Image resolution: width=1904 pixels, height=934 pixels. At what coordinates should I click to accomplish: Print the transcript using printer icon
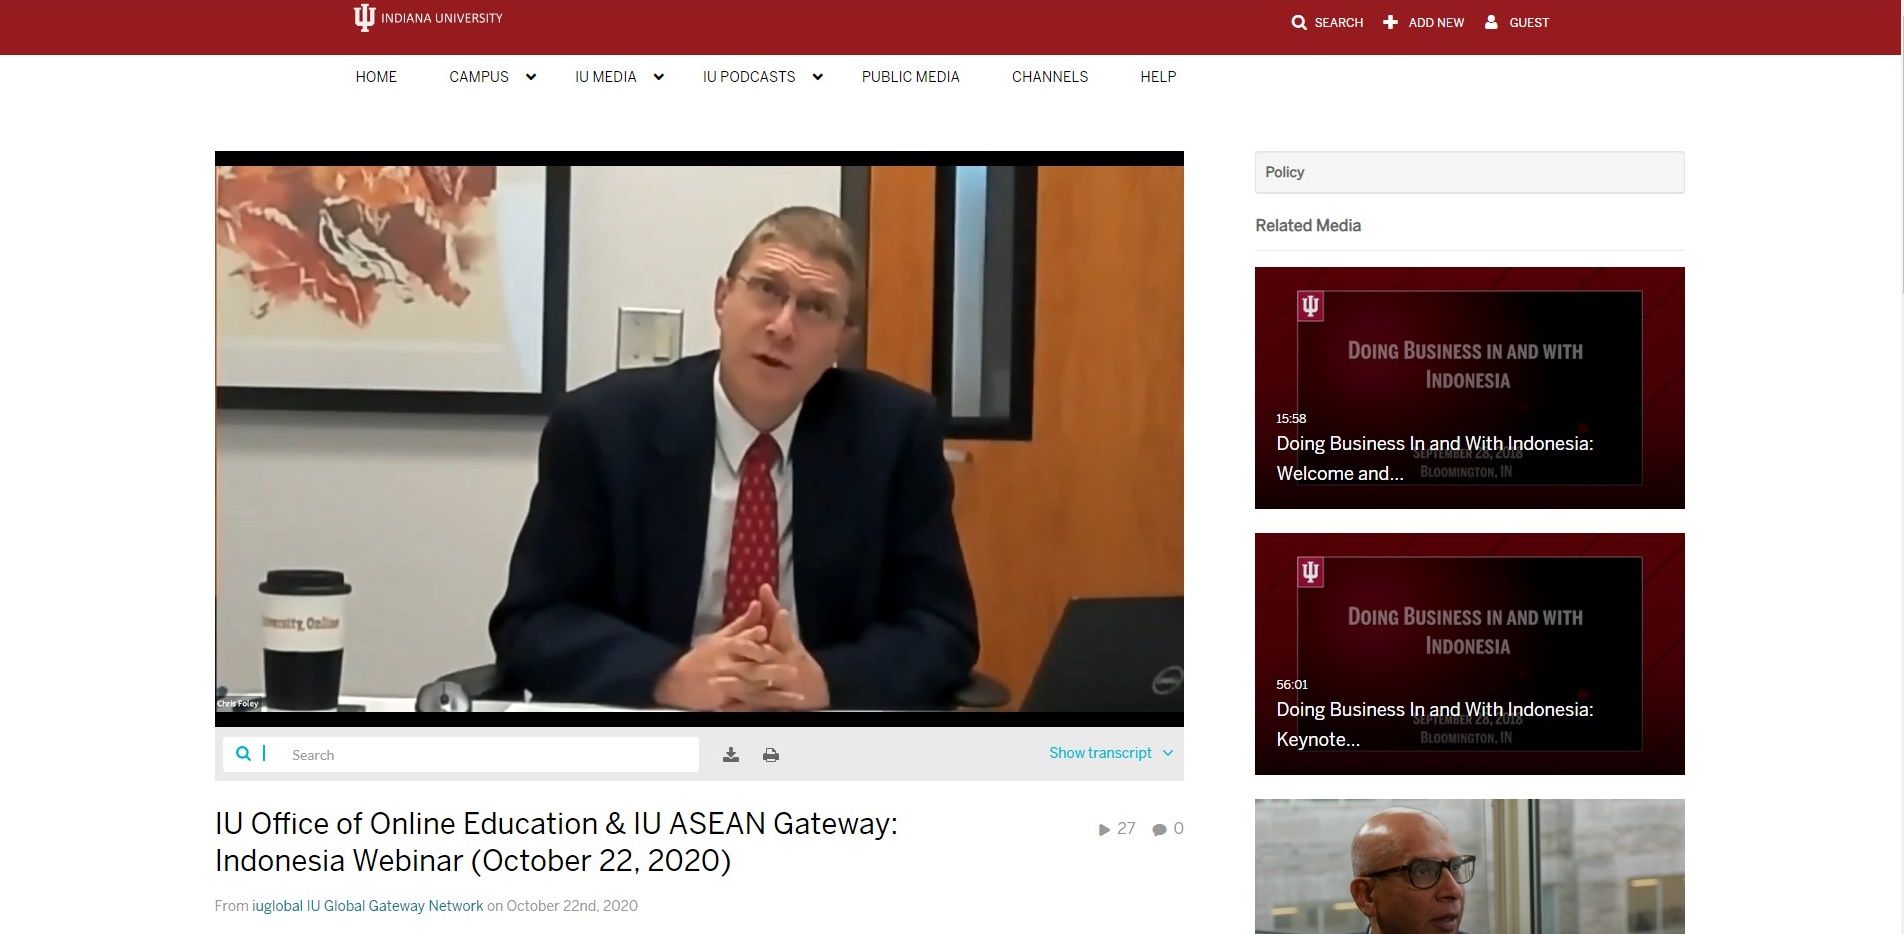click(771, 755)
